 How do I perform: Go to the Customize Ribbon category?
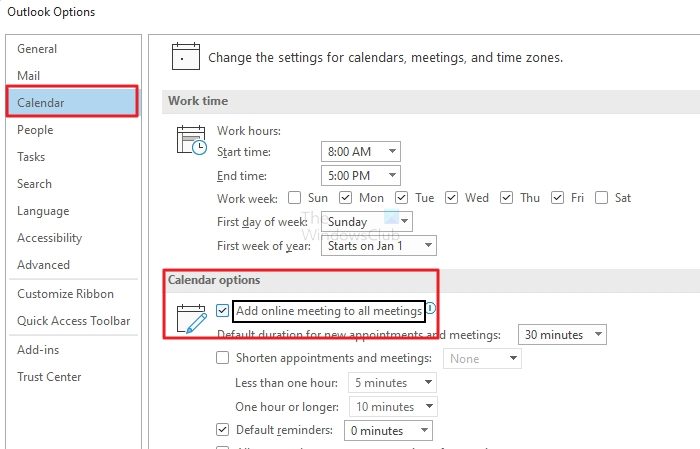click(65, 294)
